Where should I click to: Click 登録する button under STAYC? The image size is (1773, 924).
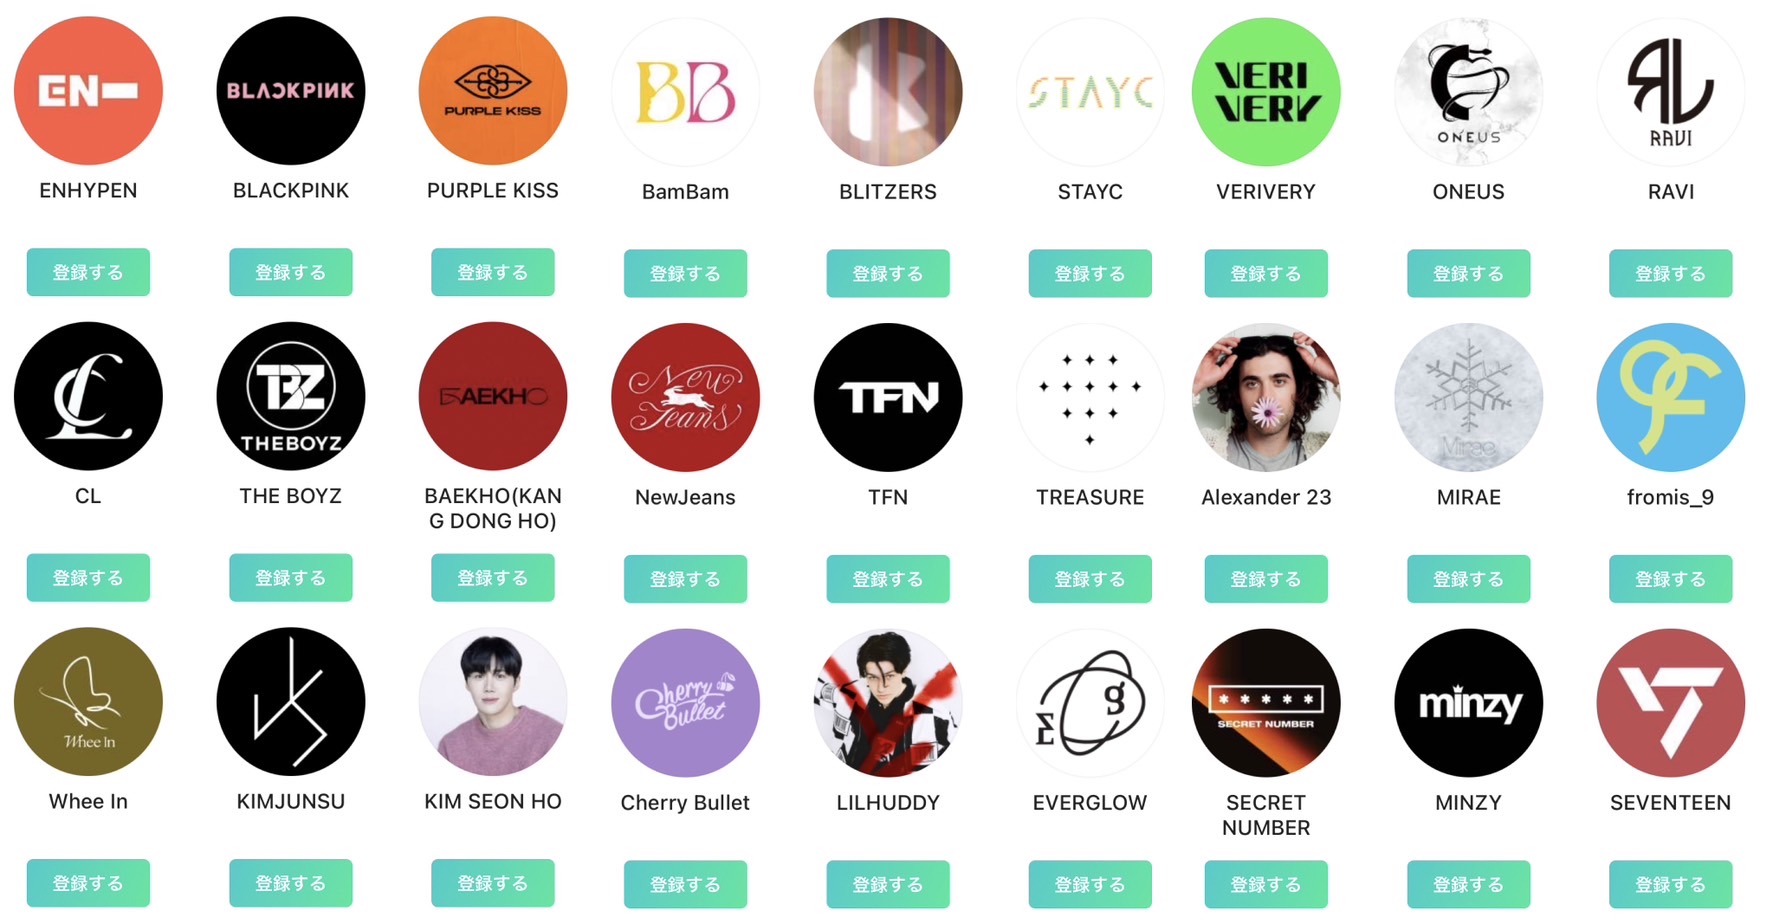[x=1090, y=273]
